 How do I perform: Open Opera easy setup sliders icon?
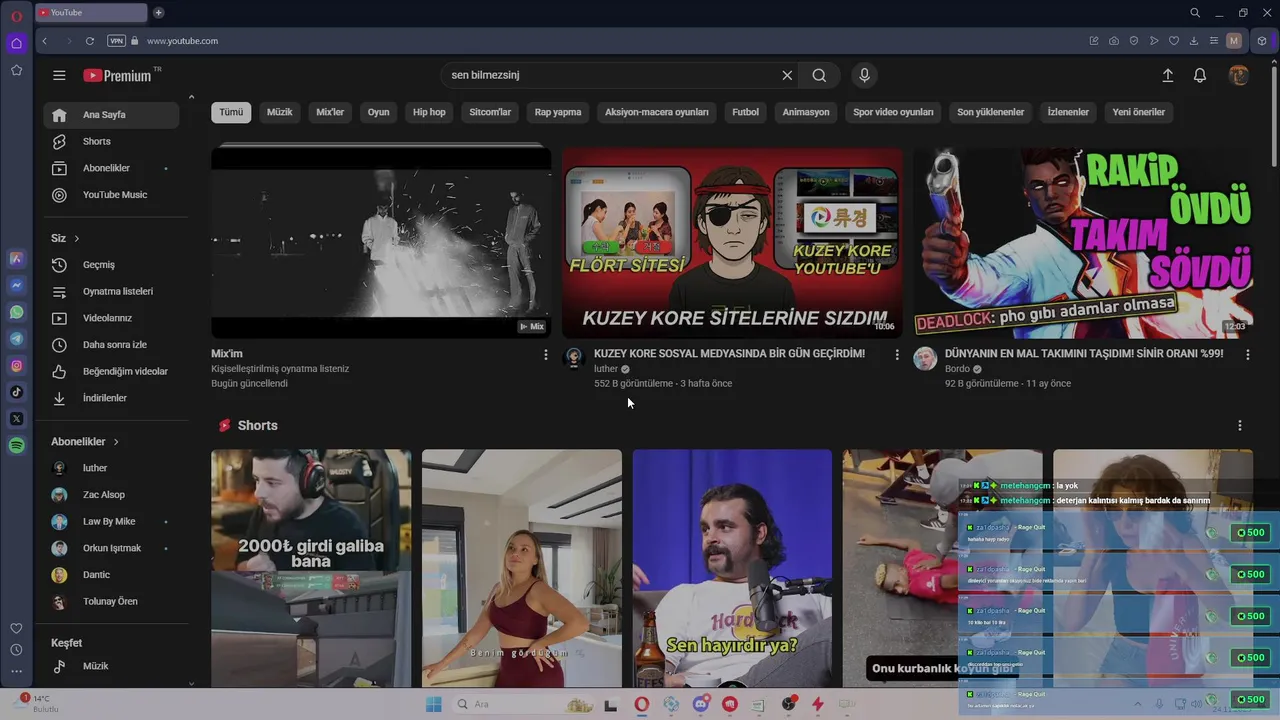point(1214,41)
